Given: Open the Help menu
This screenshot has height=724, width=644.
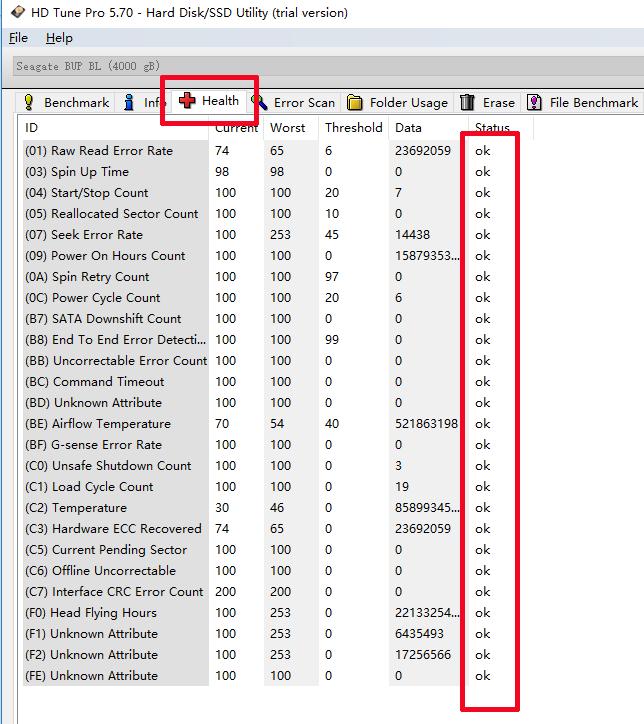Looking at the screenshot, I should pos(59,38).
